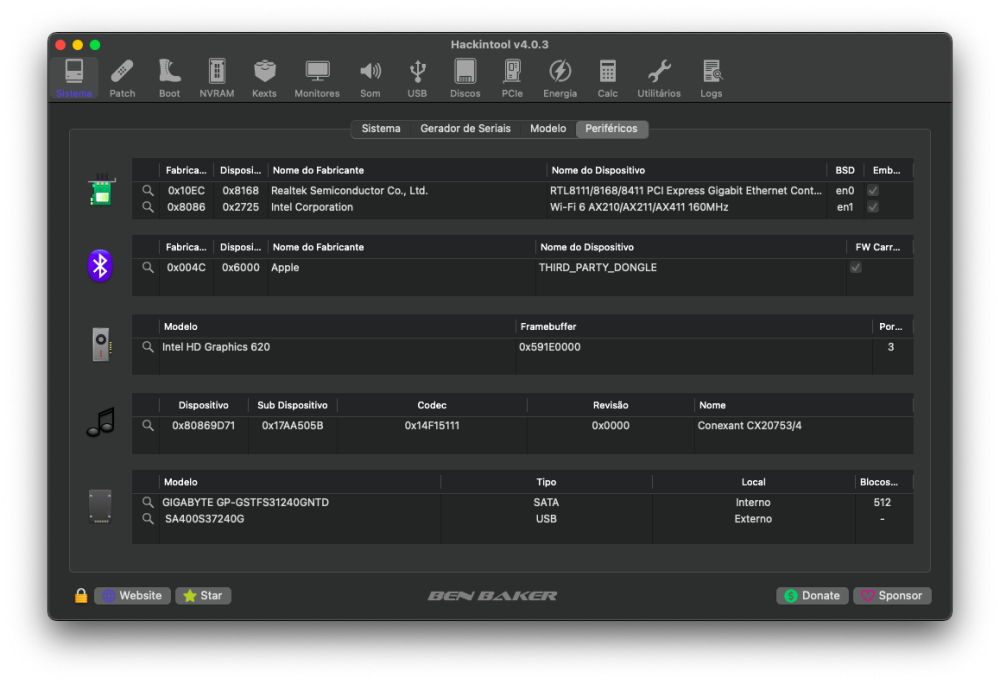Open the Logs toolbar section

click(x=711, y=78)
